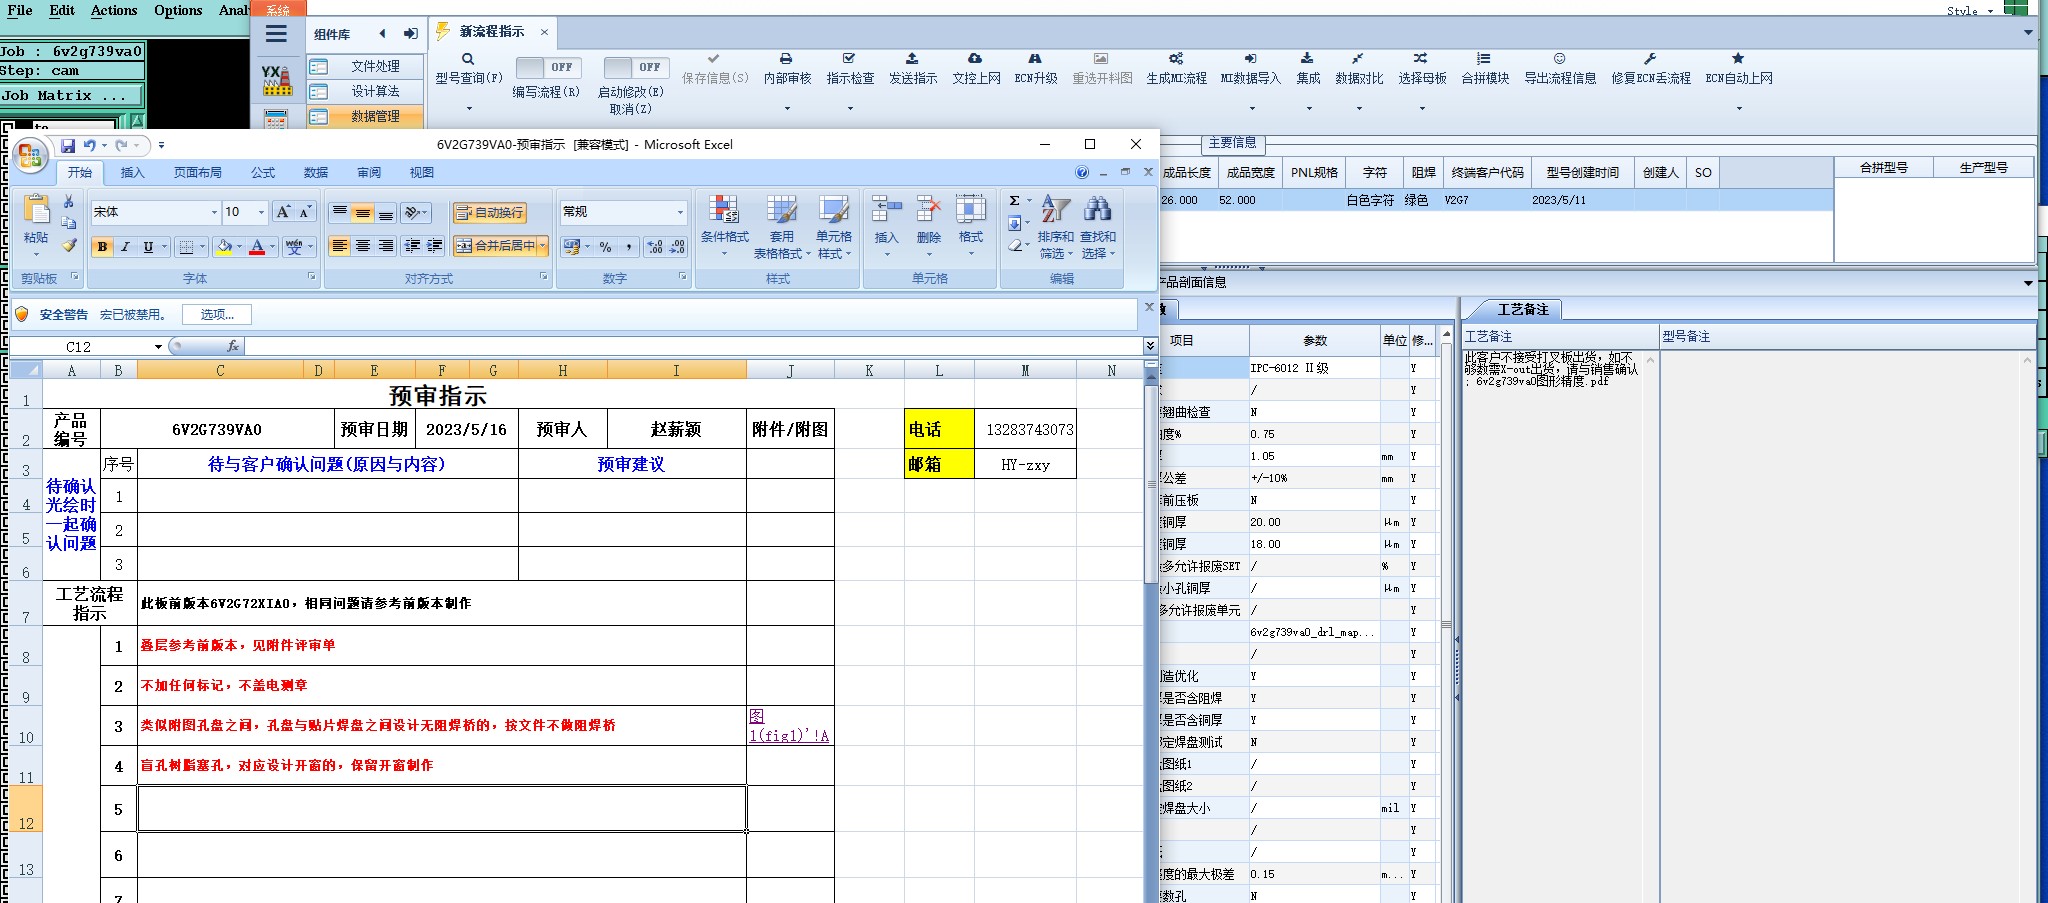Undo last action in Excel
Viewport: 2048px width, 903px height.
coord(90,146)
